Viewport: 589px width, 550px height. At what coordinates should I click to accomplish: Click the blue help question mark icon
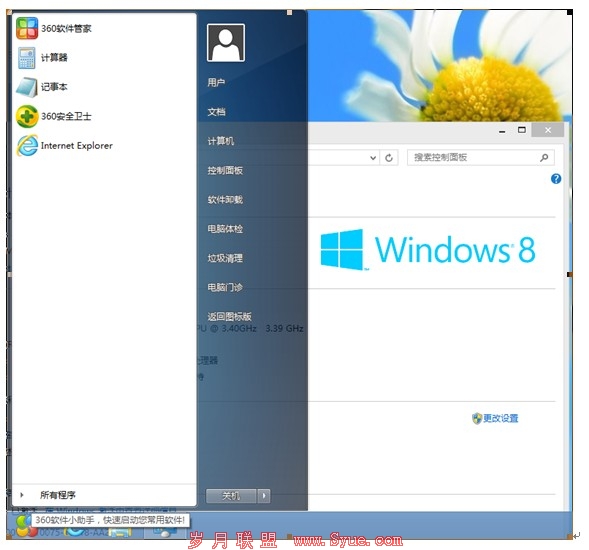[x=556, y=179]
